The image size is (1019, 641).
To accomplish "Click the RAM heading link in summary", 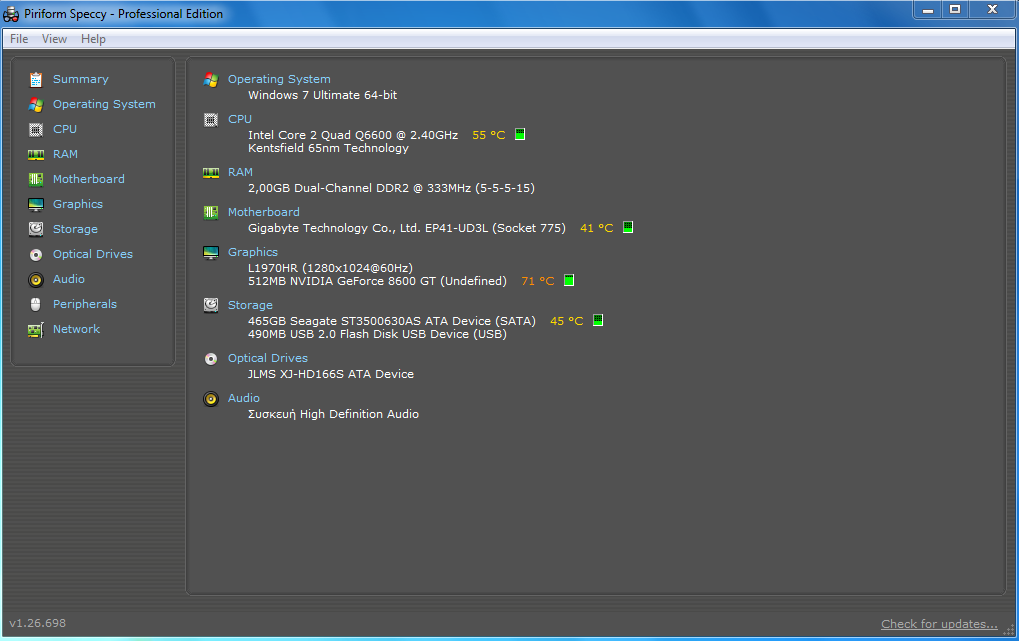I will pos(240,172).
